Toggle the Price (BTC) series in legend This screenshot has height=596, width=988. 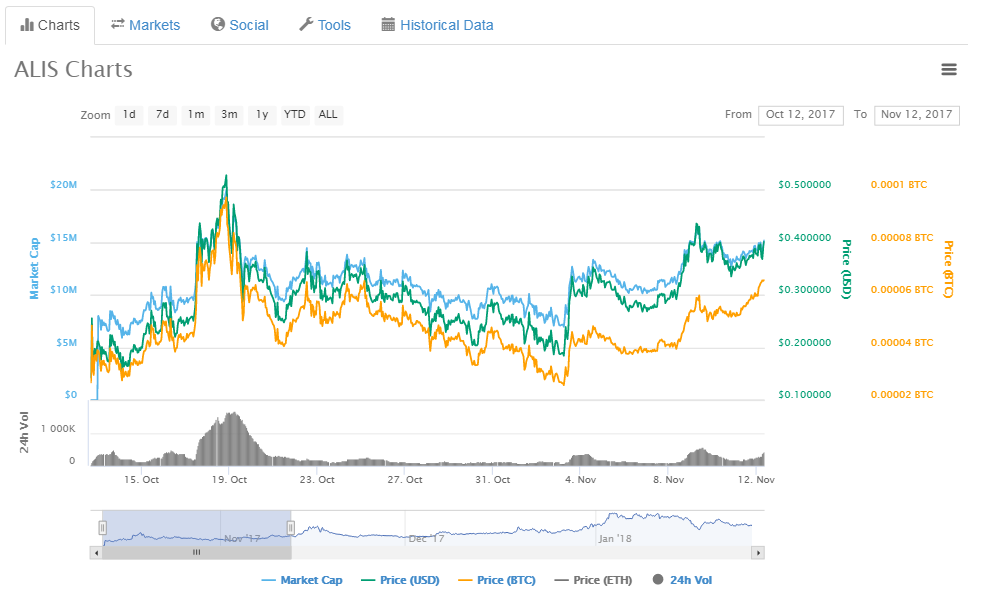pos(497,580)
